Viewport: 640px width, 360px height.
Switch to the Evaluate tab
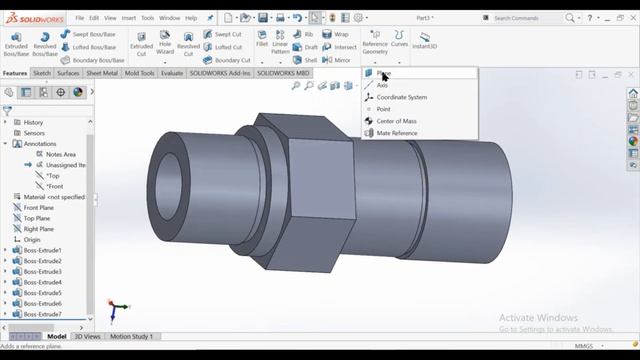(172, 73)
